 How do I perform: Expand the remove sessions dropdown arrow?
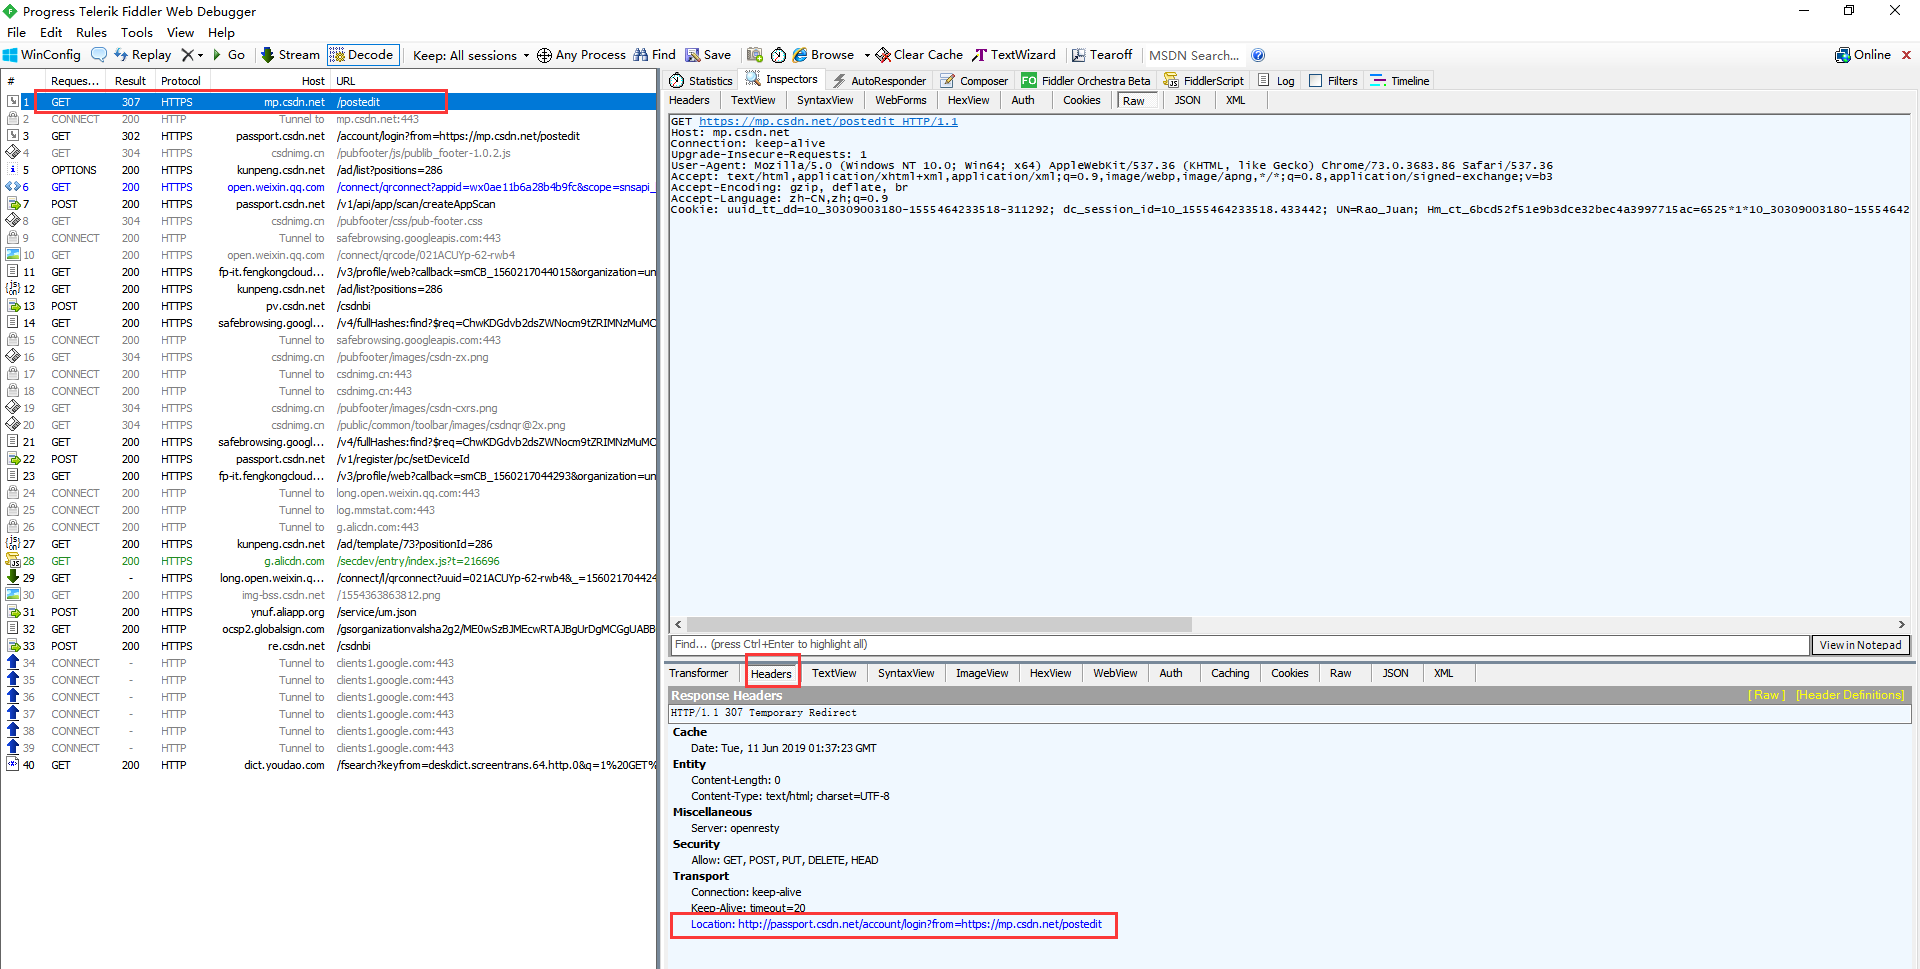tap(200, 55)
